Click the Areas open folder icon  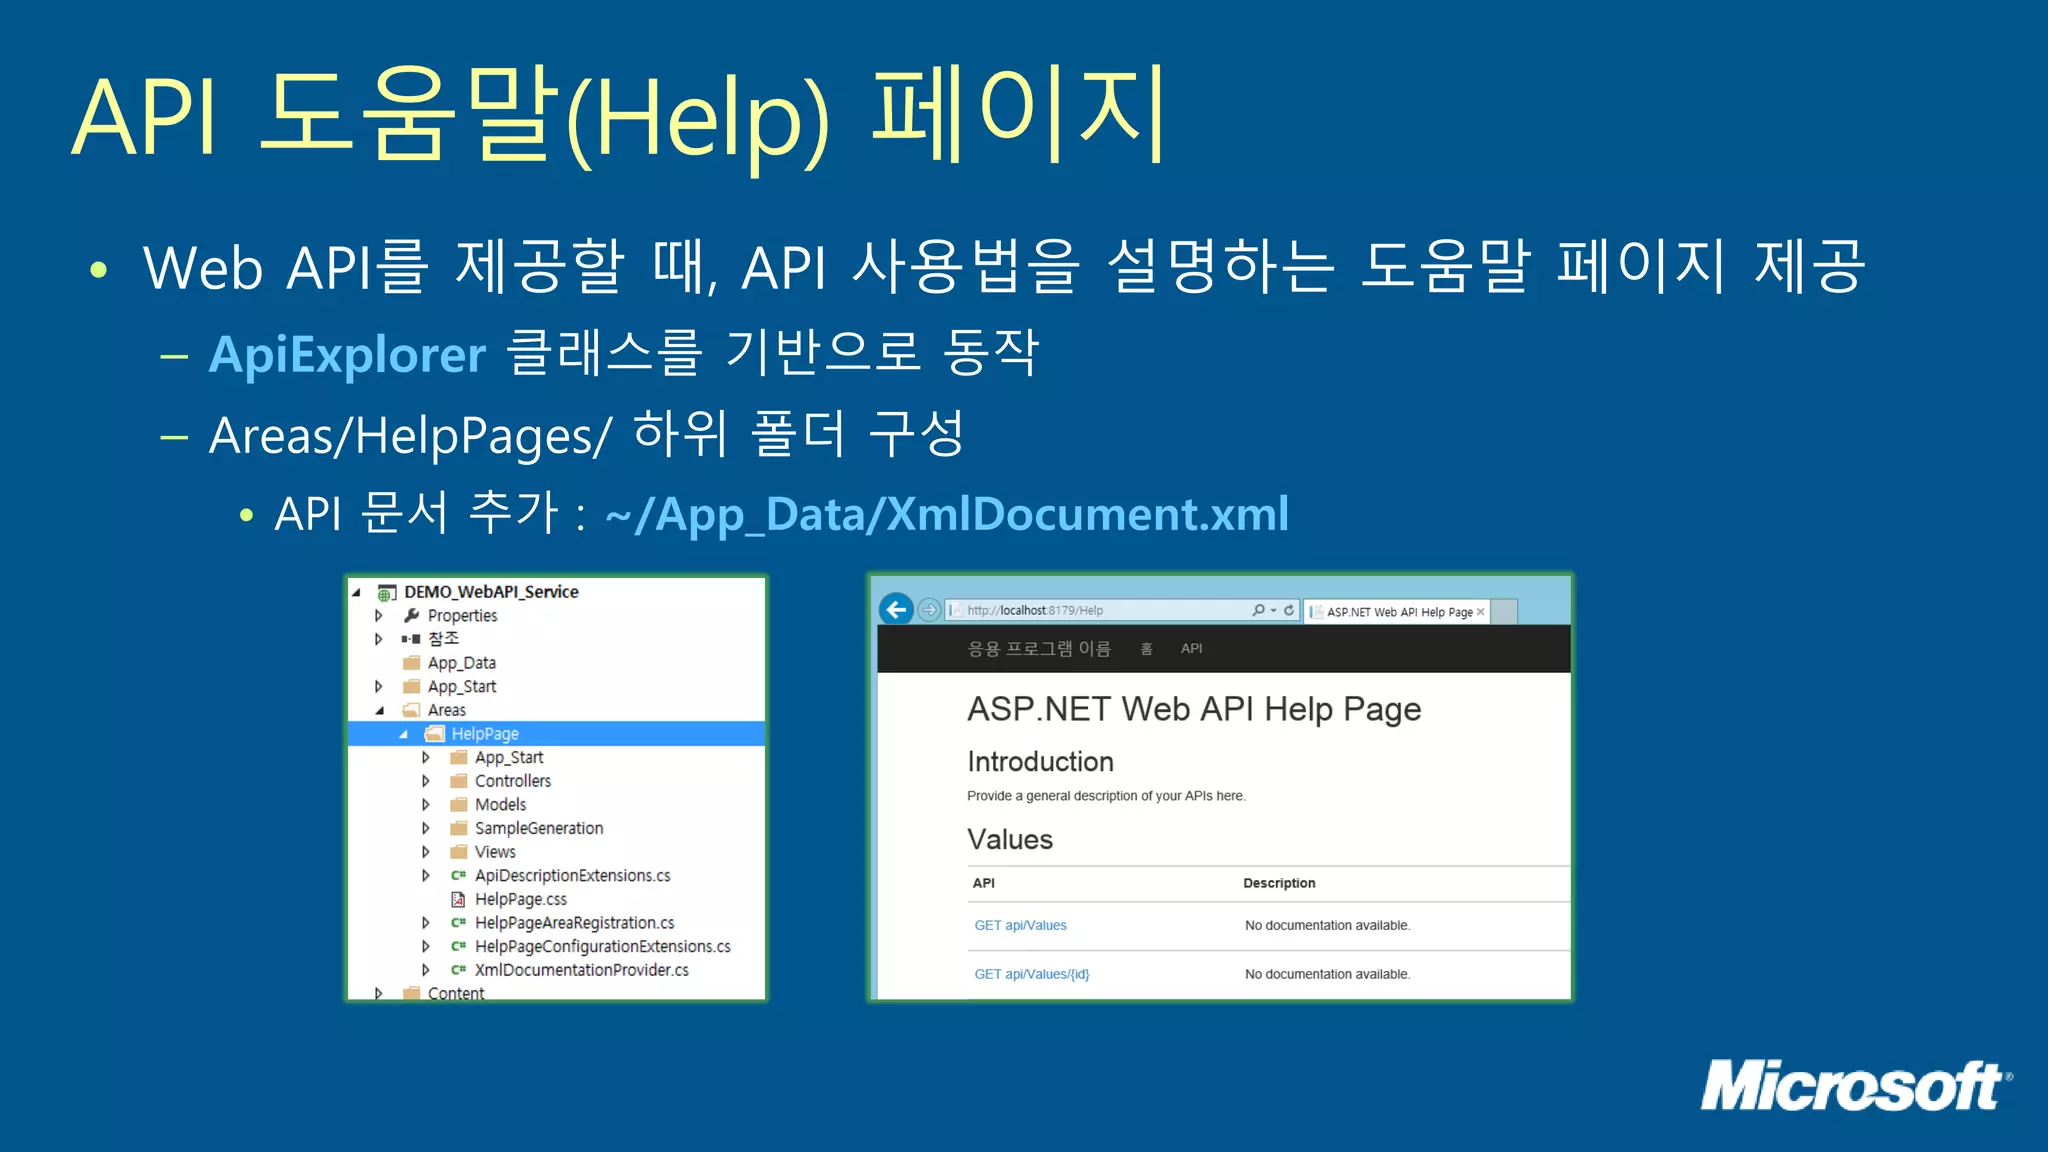(411, 710)
